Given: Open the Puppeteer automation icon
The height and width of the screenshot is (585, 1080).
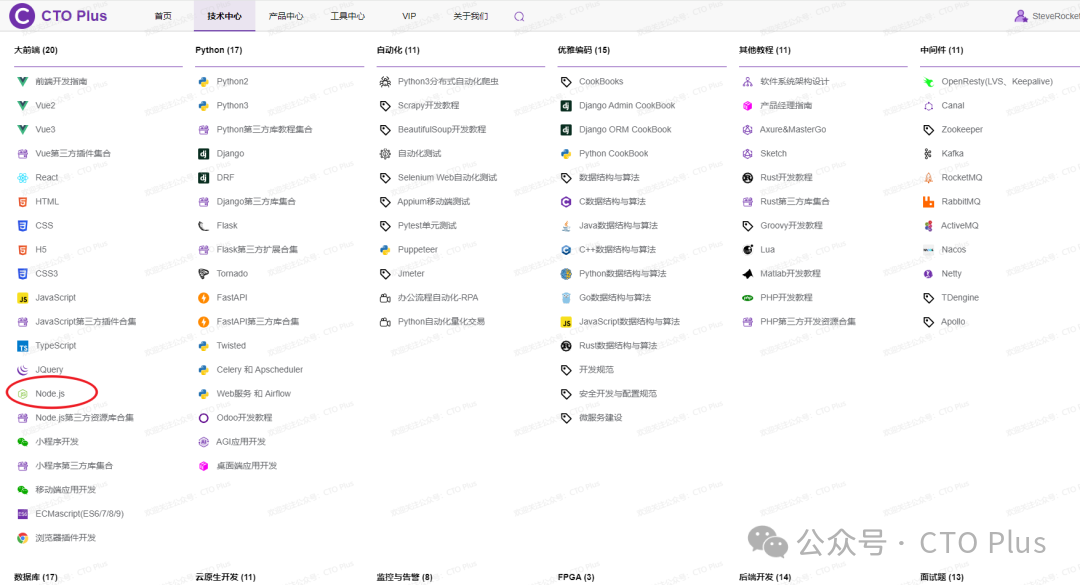Looking at the screenshot, I should tap(386, 249).
